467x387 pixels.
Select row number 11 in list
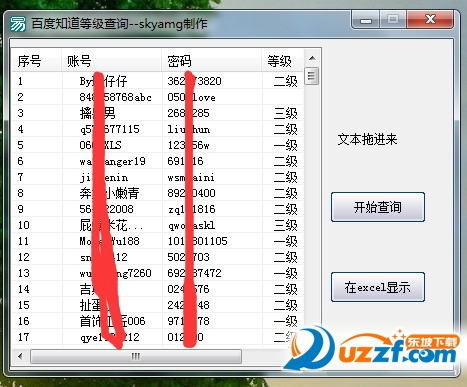pos(157,241)
